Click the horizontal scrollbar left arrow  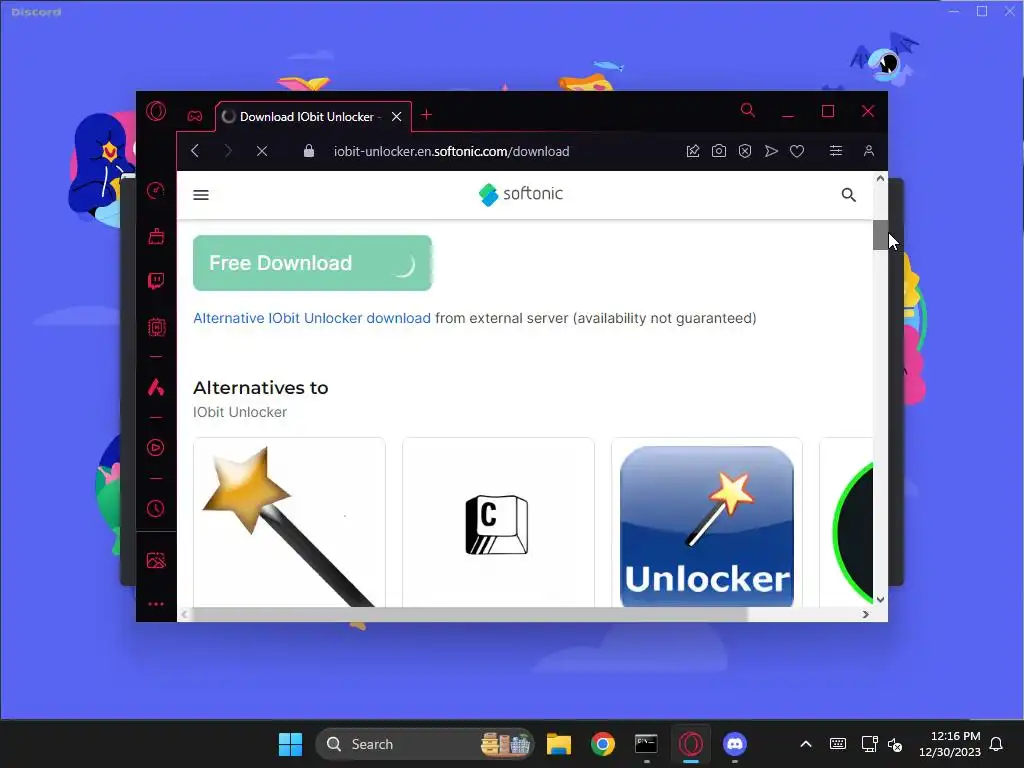184,615
